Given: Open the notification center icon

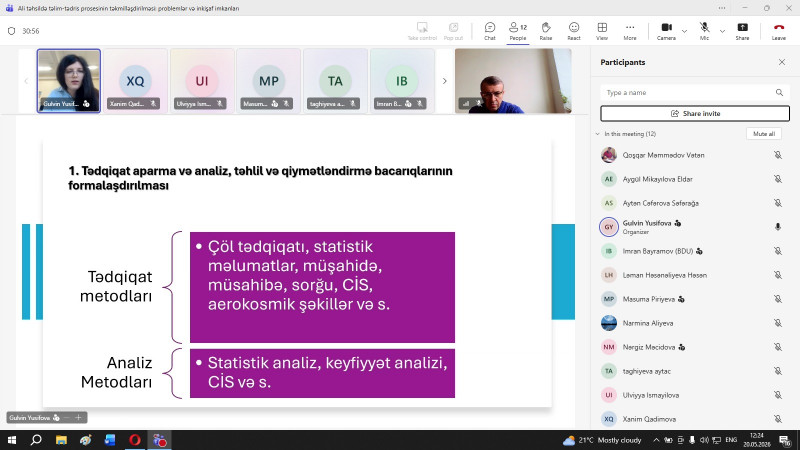Looking at the screenshot, I should [785, 440].
